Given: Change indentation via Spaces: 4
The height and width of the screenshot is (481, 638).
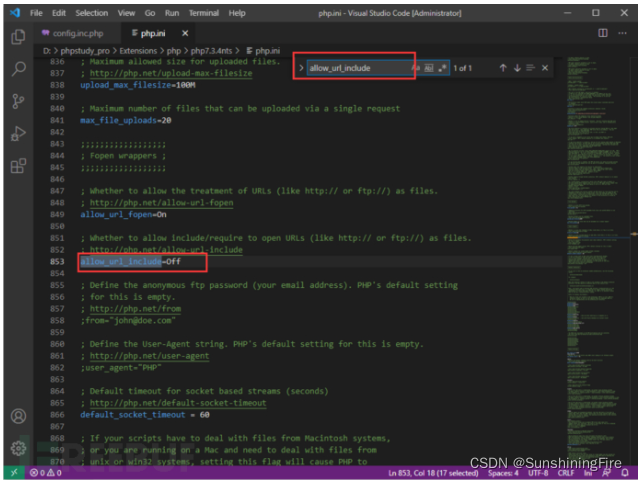Looking at the screenshot, I should [x=503, y=473].
